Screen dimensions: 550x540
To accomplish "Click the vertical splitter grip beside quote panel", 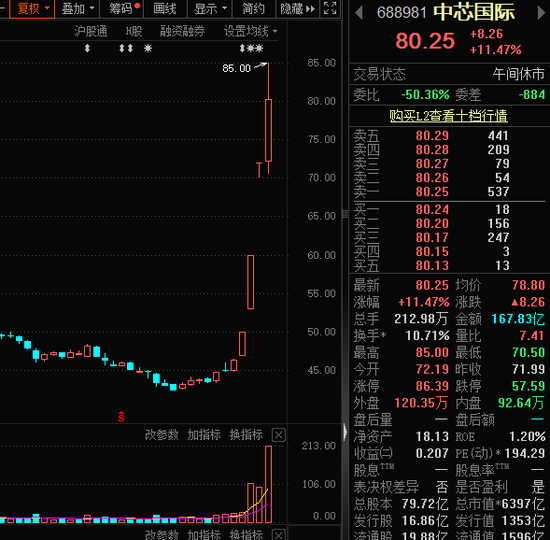I will click(345, 214).
